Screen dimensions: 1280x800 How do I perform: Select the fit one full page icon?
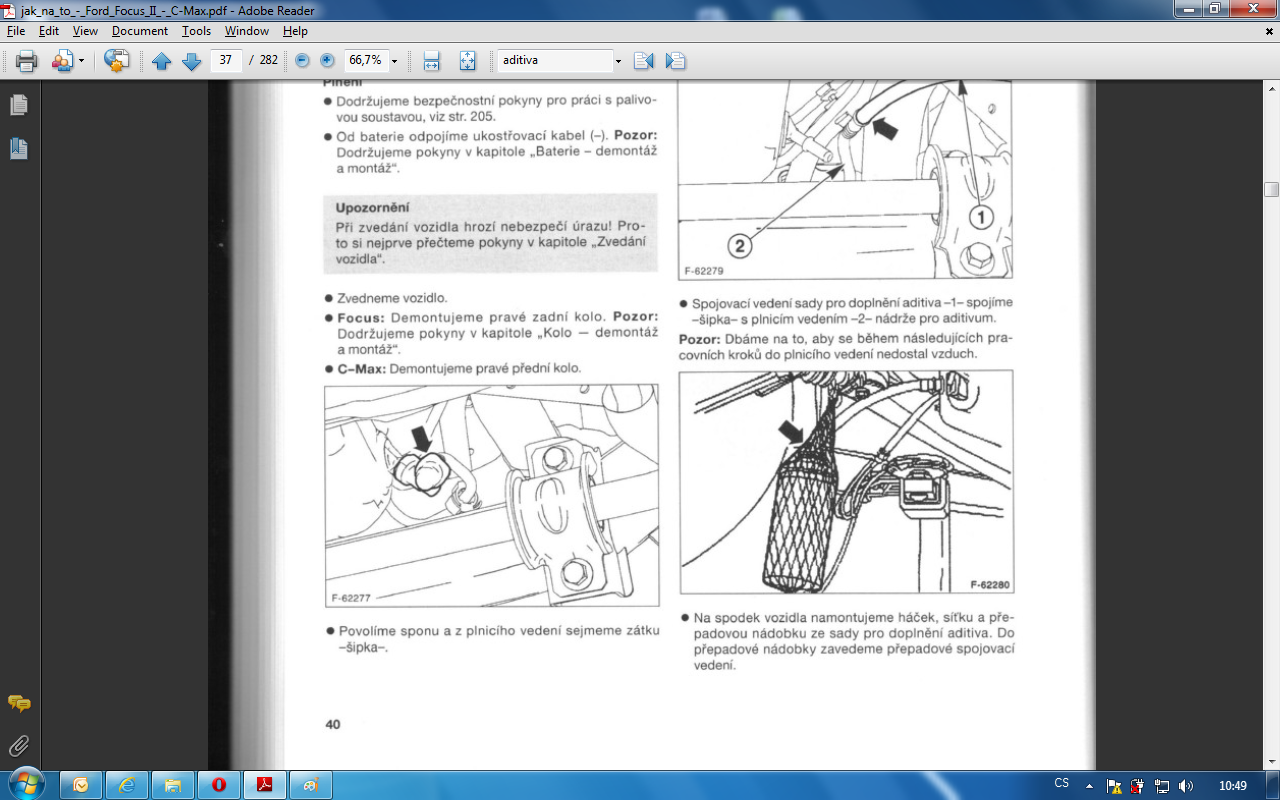pyautogui.click(x=467, y=61)
